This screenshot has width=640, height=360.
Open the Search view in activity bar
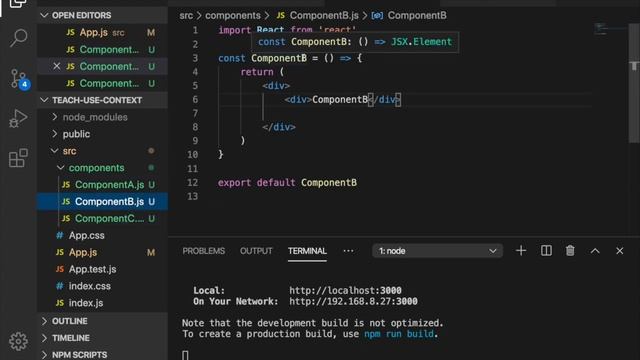click(x=18, y=38)
